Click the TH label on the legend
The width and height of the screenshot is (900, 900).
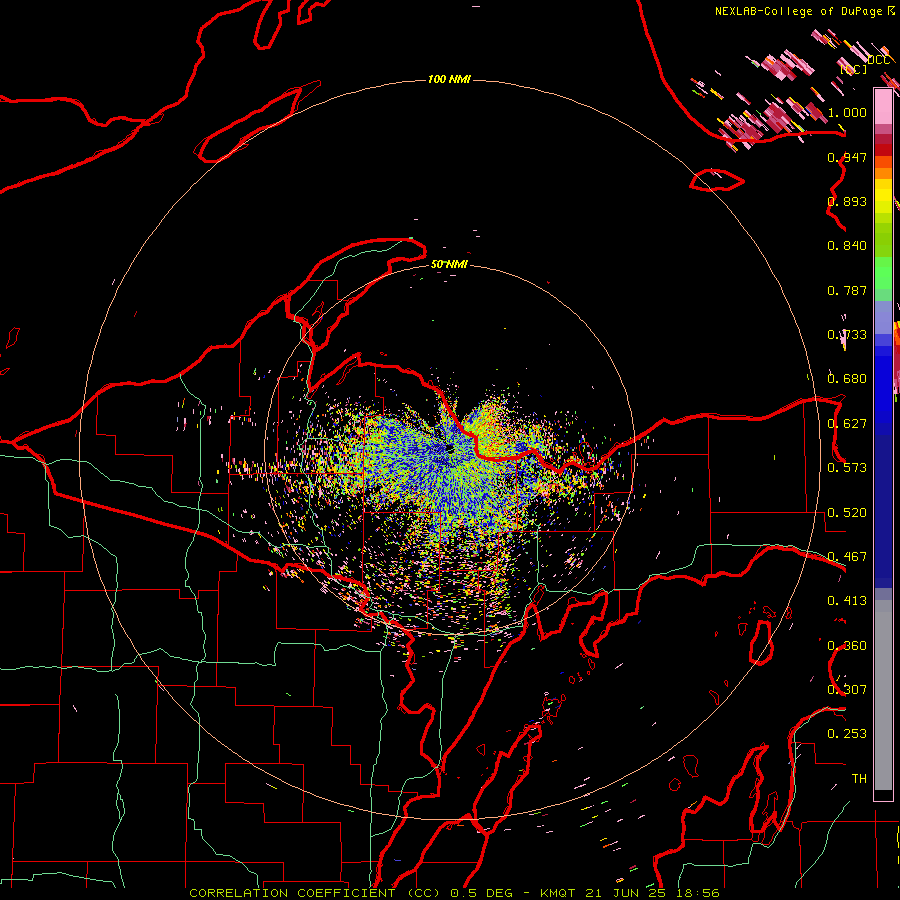[x=859, y=779]
